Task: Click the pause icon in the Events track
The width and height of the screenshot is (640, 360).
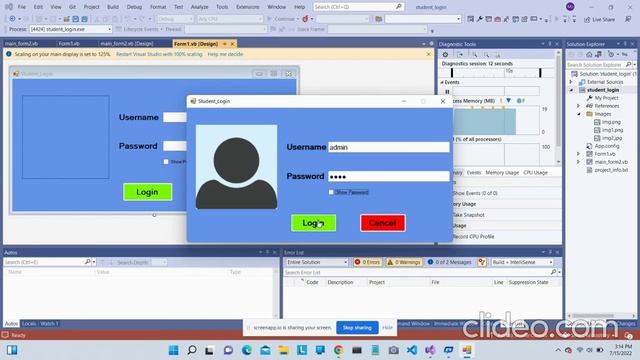Action: click(x=447, y=92)
